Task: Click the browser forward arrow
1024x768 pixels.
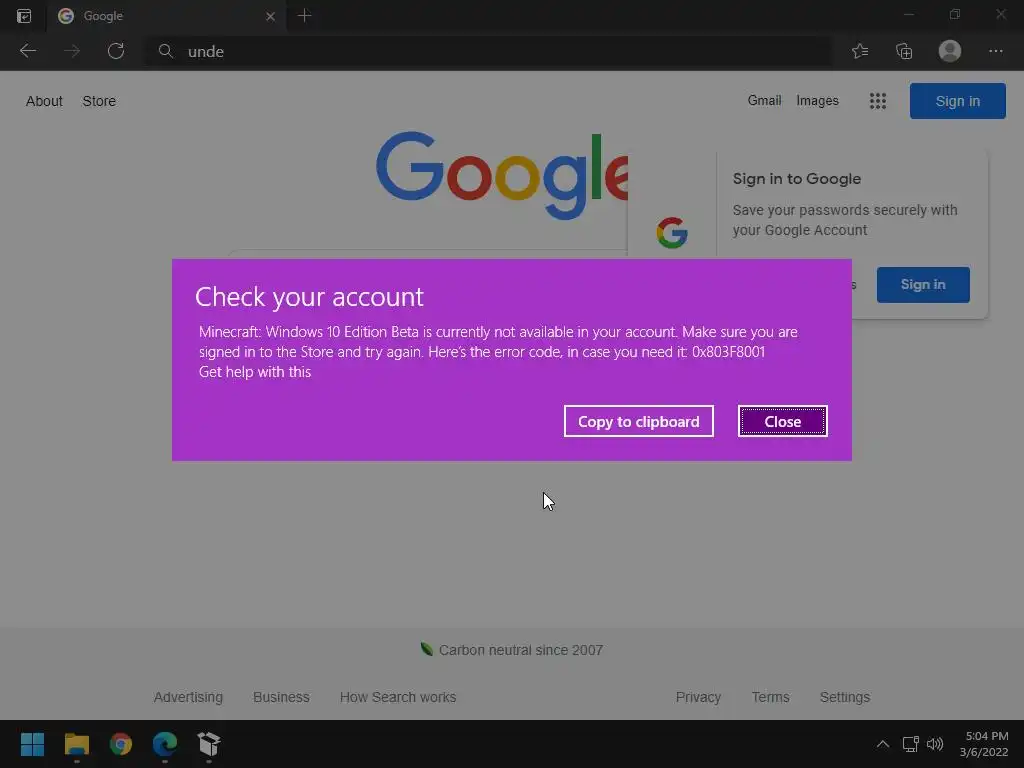Action: 72,51
